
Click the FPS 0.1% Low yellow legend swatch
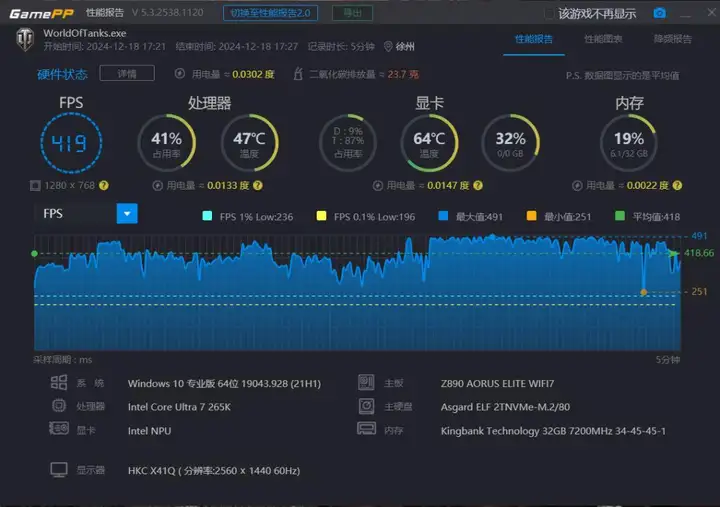[321, 216]
